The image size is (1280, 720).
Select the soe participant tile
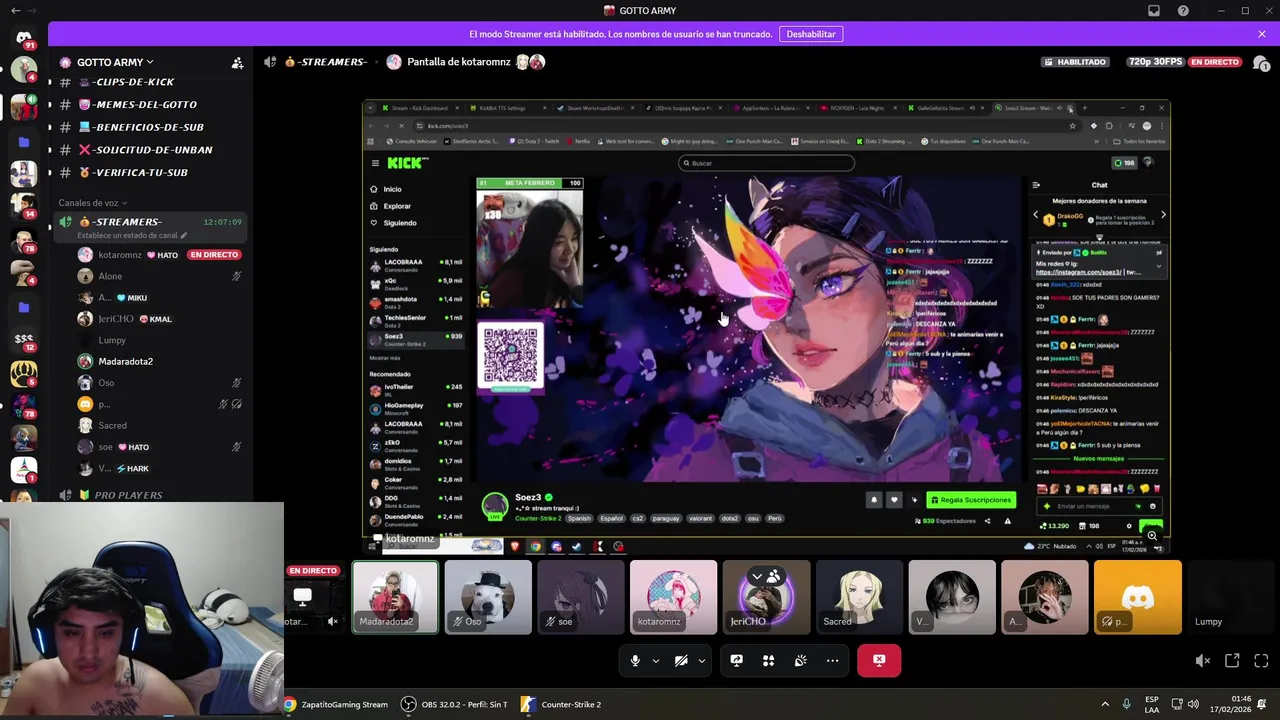(x=581, y=597)
